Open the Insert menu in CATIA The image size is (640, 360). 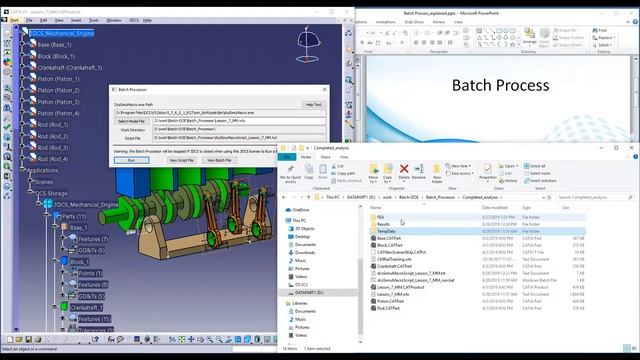(x=76, y=20)
